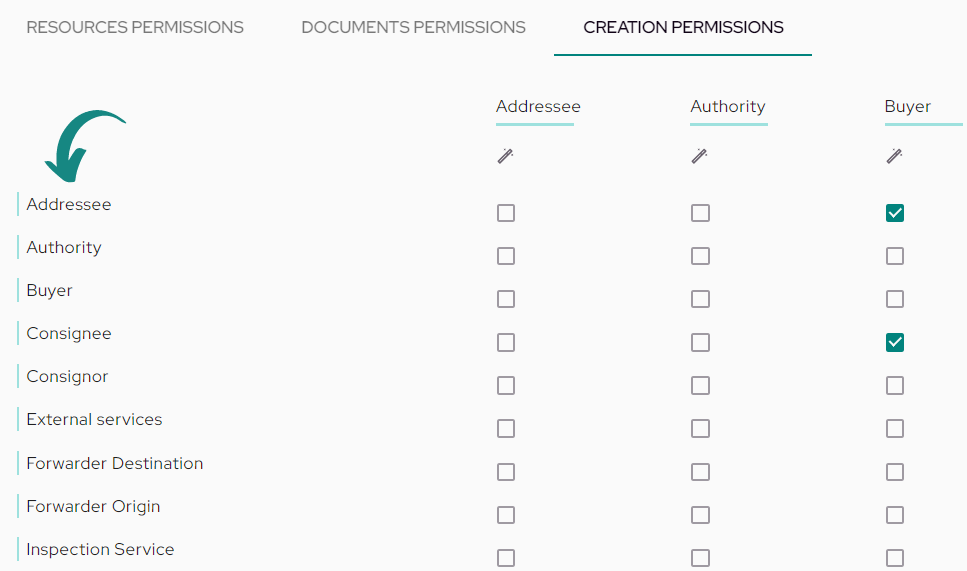The width and height of the screenshot is (967, 571).
Task: Click the Consignee row label
Action: tap(69, 334)
